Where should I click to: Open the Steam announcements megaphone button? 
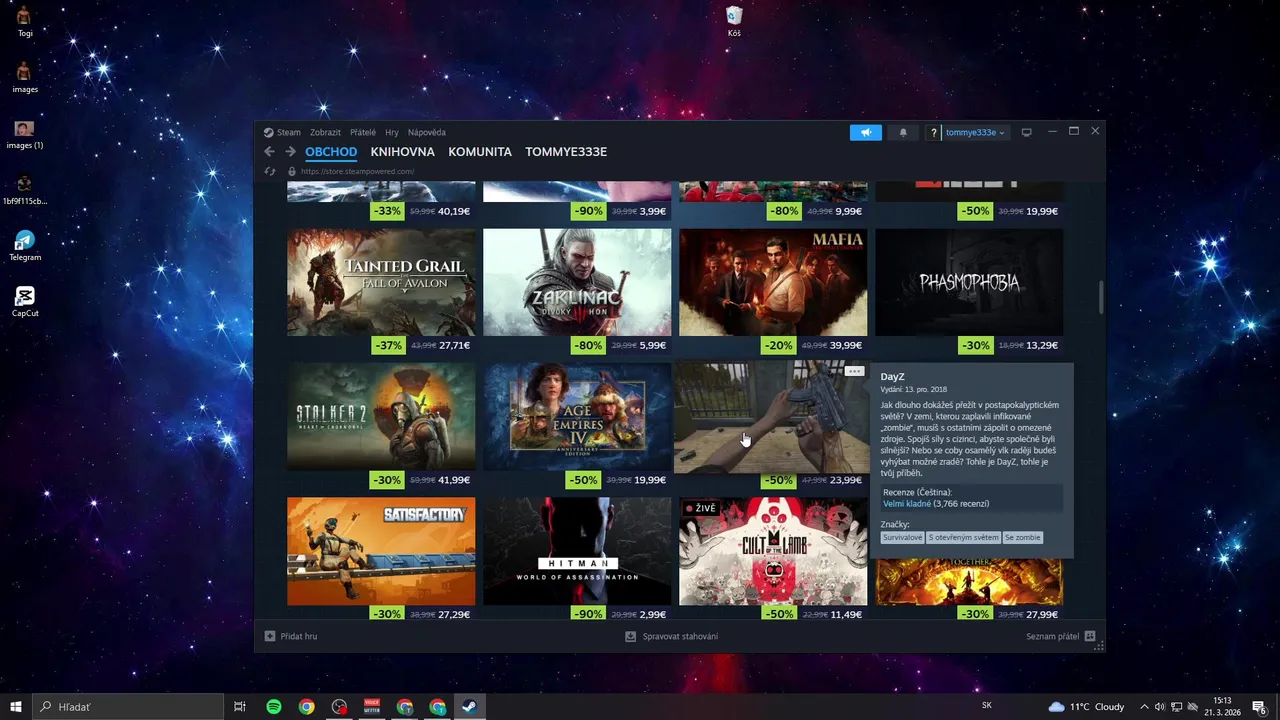pyautogui.click(x=866, y=132)
